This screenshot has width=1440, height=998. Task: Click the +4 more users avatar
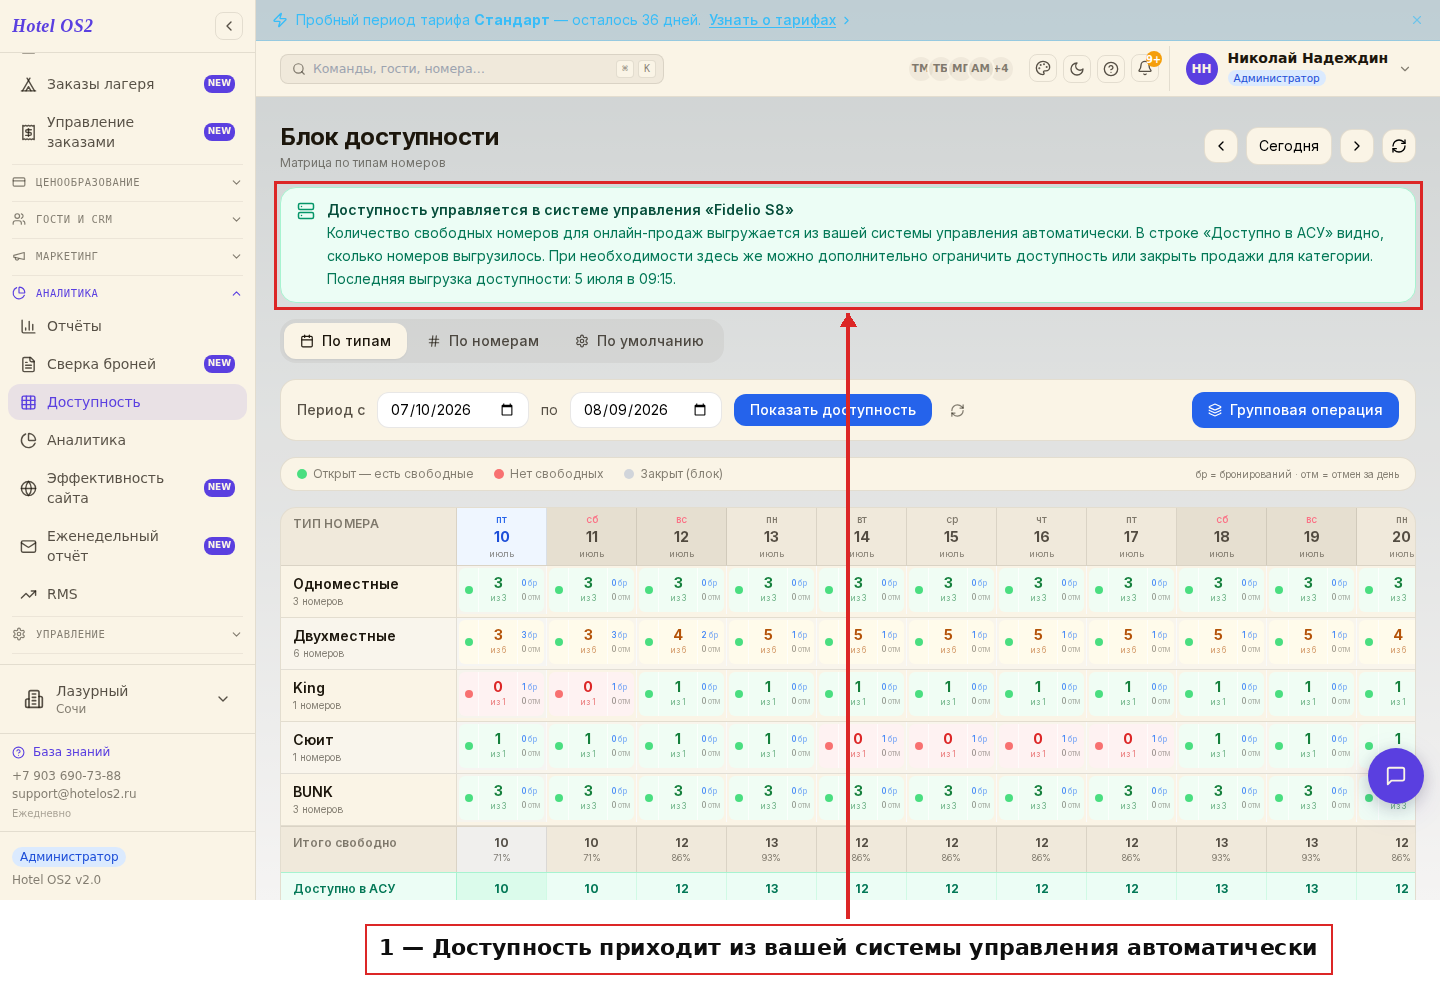pyautogui.click(x=1001, y=69)
